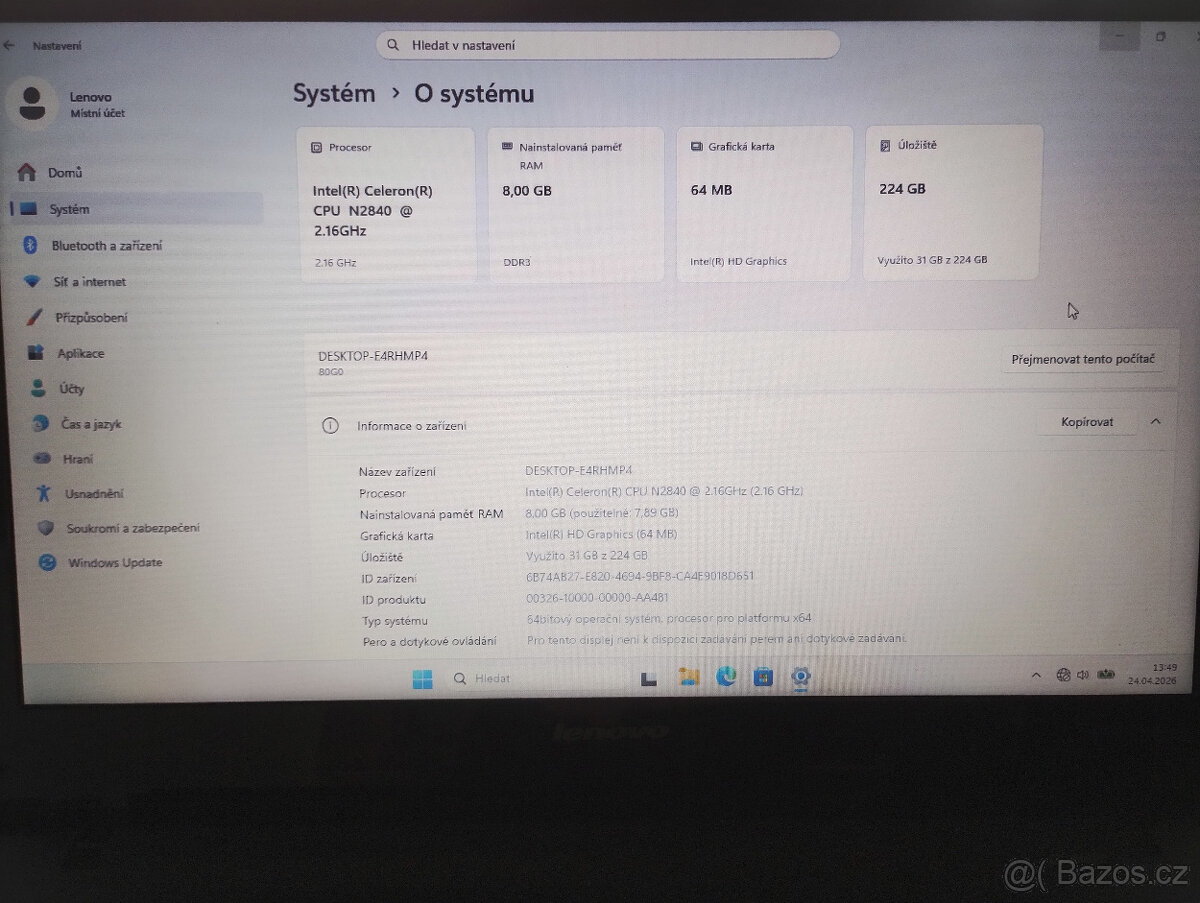Click the Systém breadcrumb link
1200x903 pixels.
point(334,94)
